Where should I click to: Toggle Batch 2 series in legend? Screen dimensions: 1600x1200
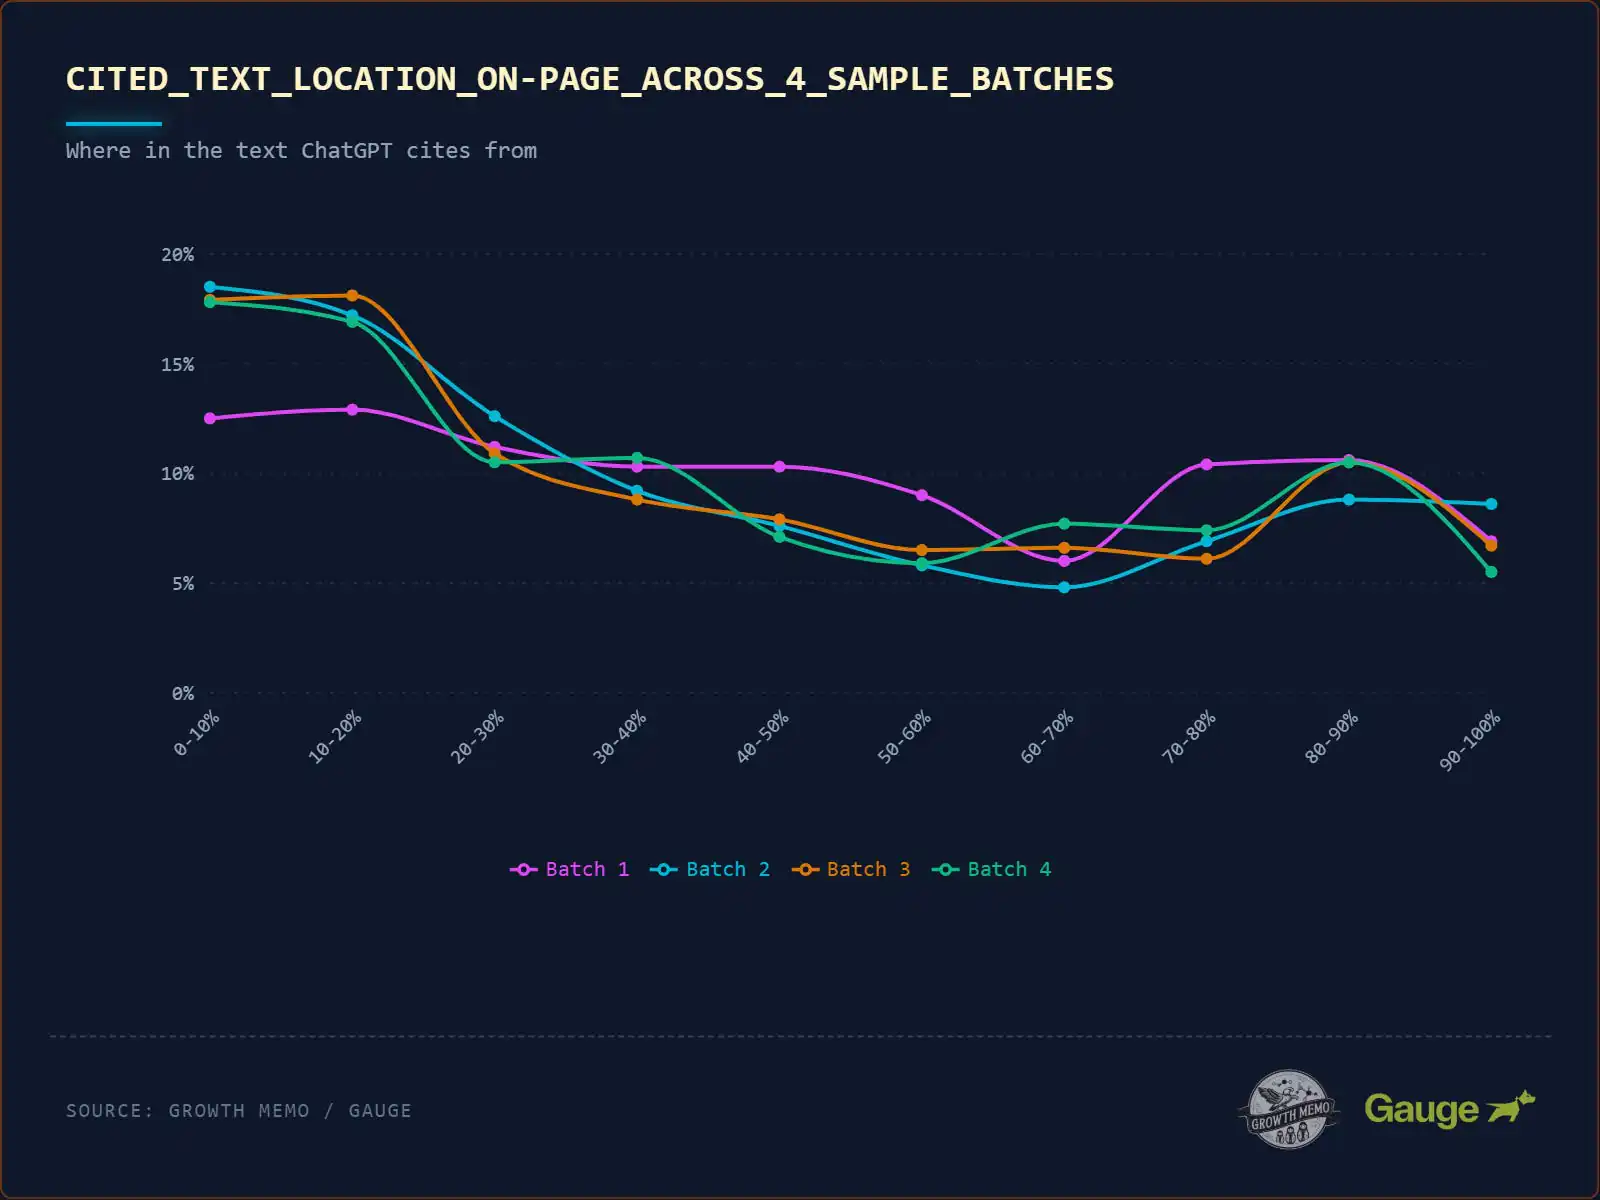[727, 870]
